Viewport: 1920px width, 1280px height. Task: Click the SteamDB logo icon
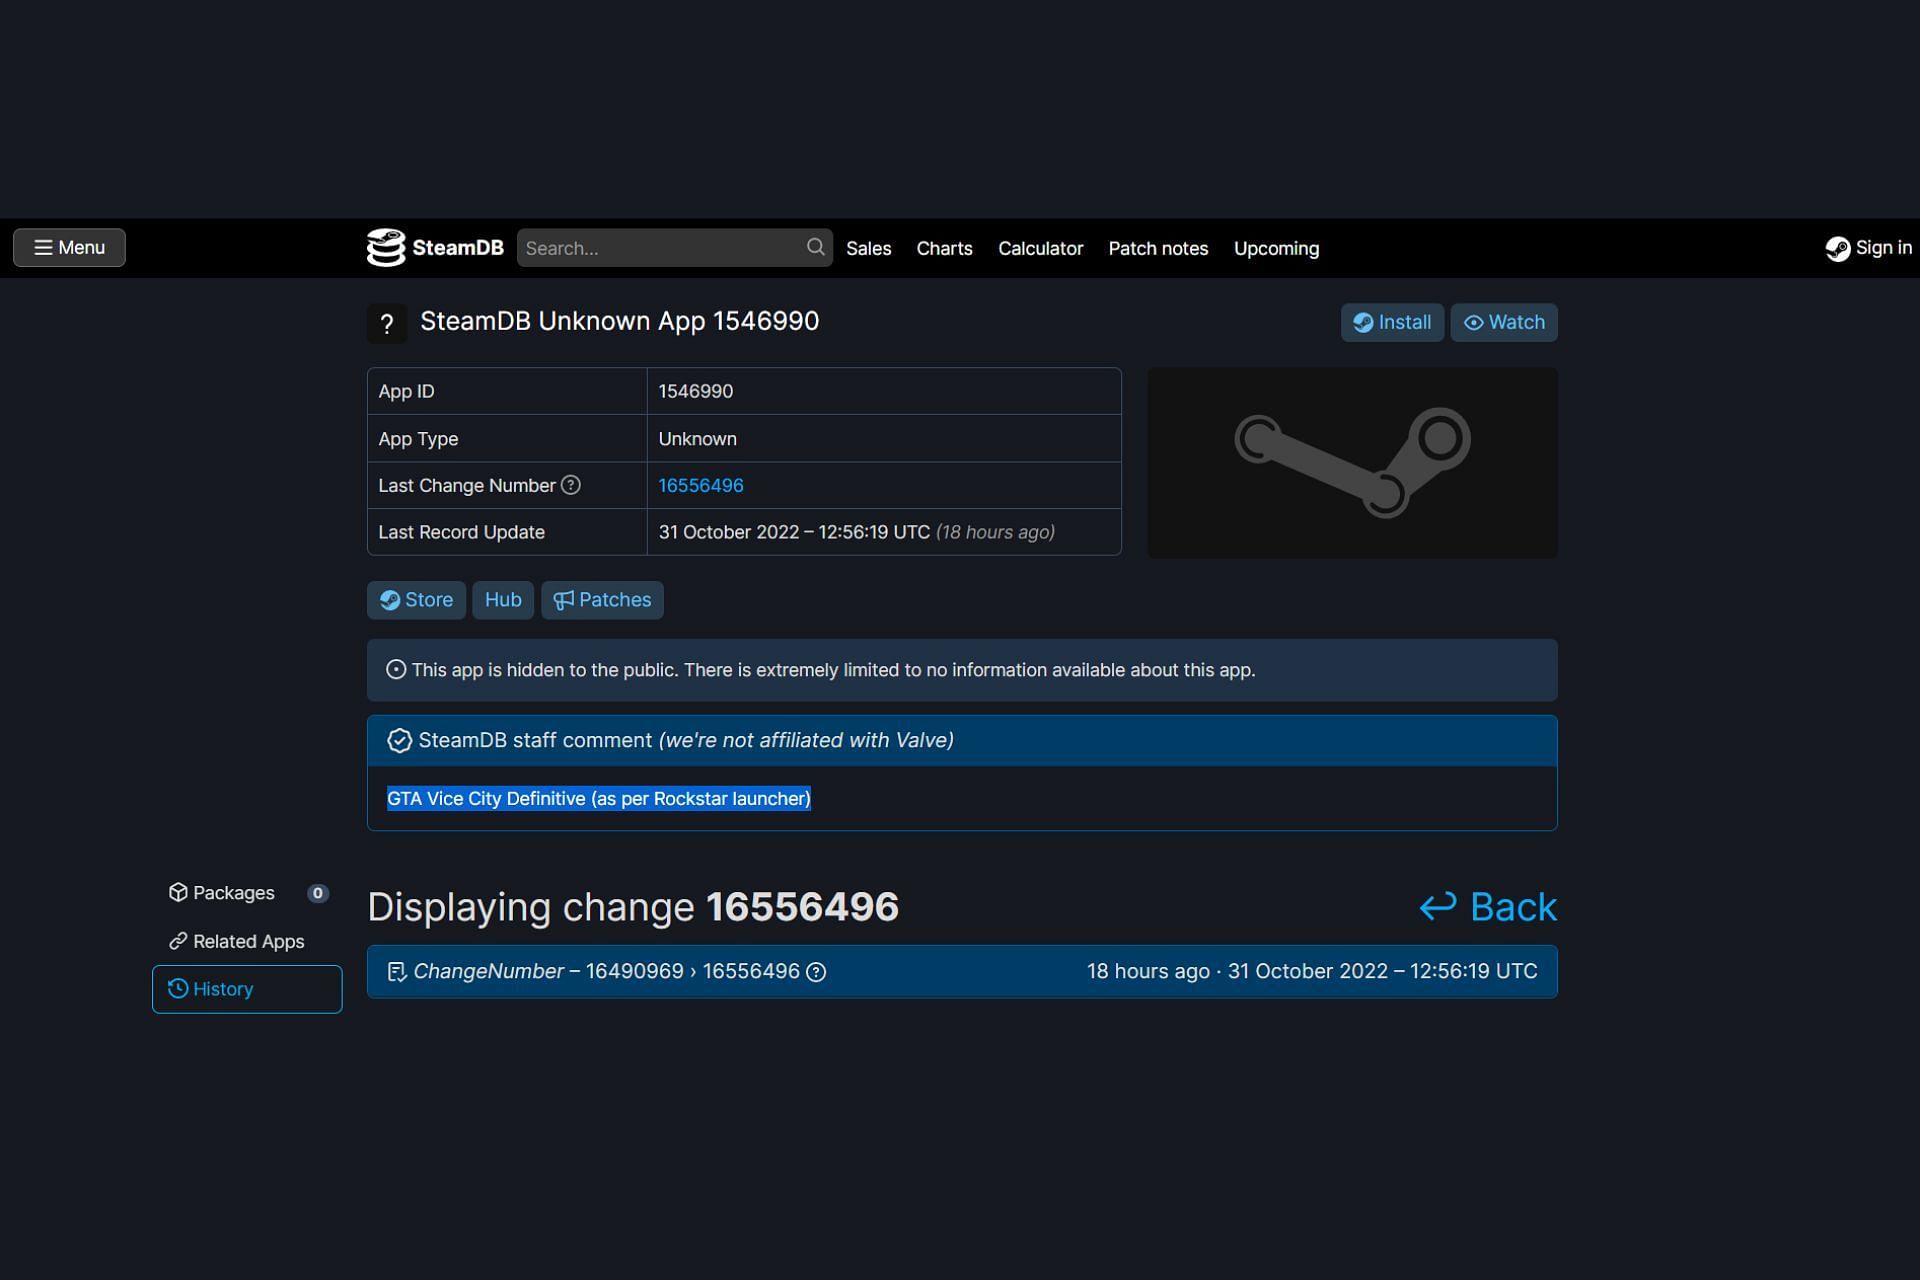(384, 247)
